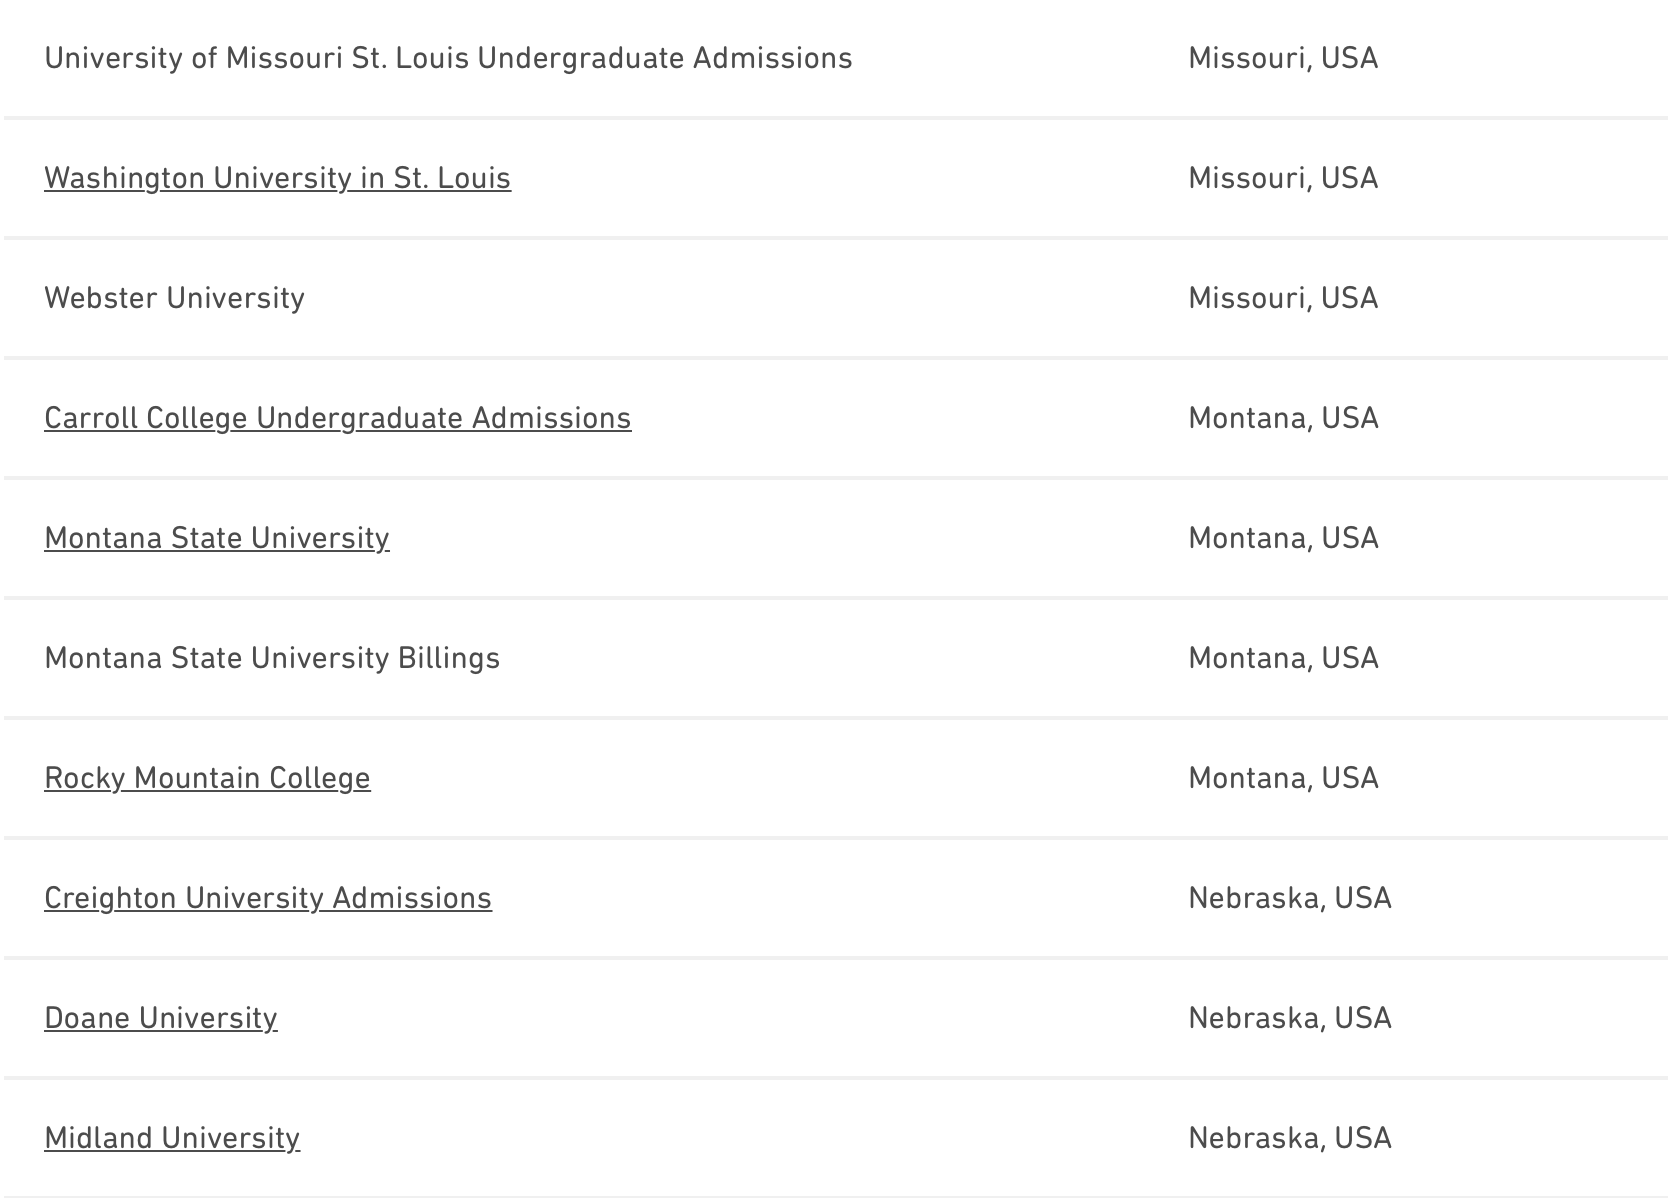The image size is (1672, 1198).
Task: Follow the Rocky Mountain College link
Action: tap(207, 778)
